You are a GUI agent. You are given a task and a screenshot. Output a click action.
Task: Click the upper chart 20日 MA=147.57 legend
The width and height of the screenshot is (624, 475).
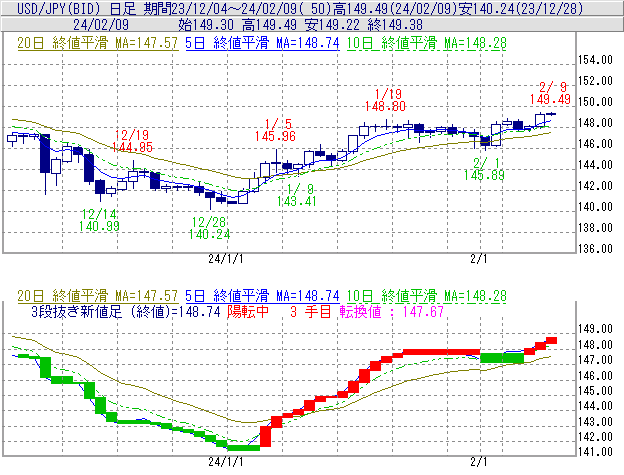tap(97, 43)
